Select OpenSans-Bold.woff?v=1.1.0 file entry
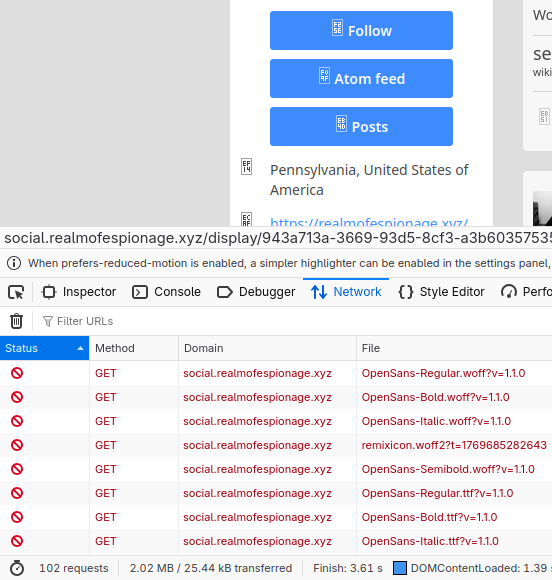The height and width of the screenshot is (580, 552). 435,397
